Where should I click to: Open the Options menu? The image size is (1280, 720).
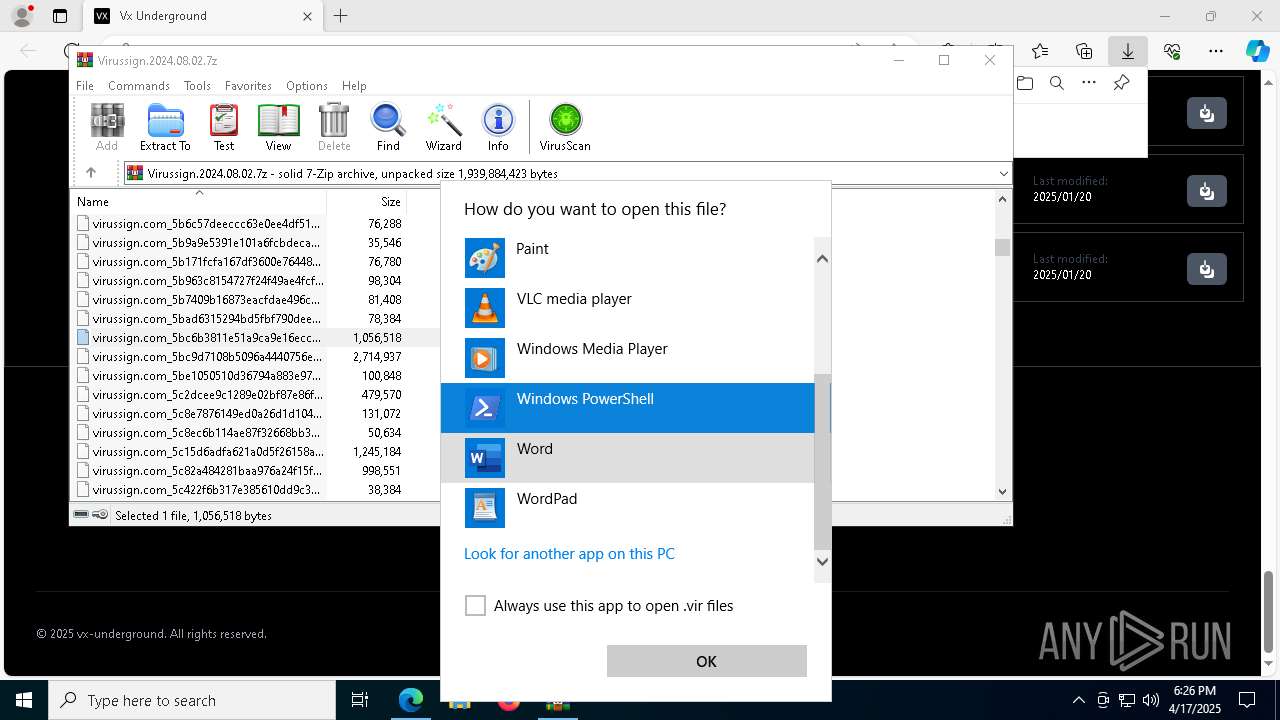(x=307, y=86)
